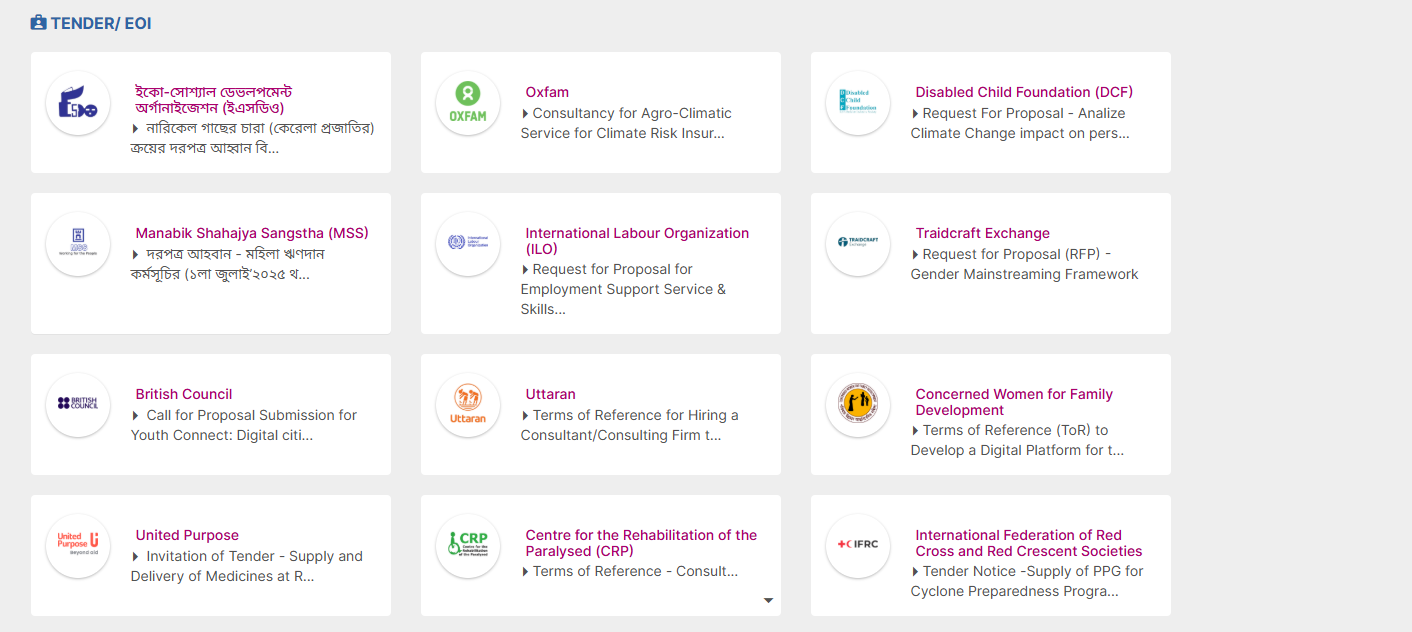Click the IFRC red cross logo
This screenshot has height=632, width=1412.
(x=858, y=545)
